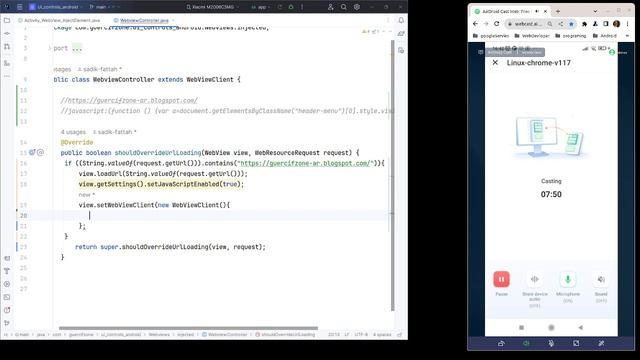Click the Share icon in Chrome address bar
The width and height of the screenshot is (640, 360).
tap(561, 24)
